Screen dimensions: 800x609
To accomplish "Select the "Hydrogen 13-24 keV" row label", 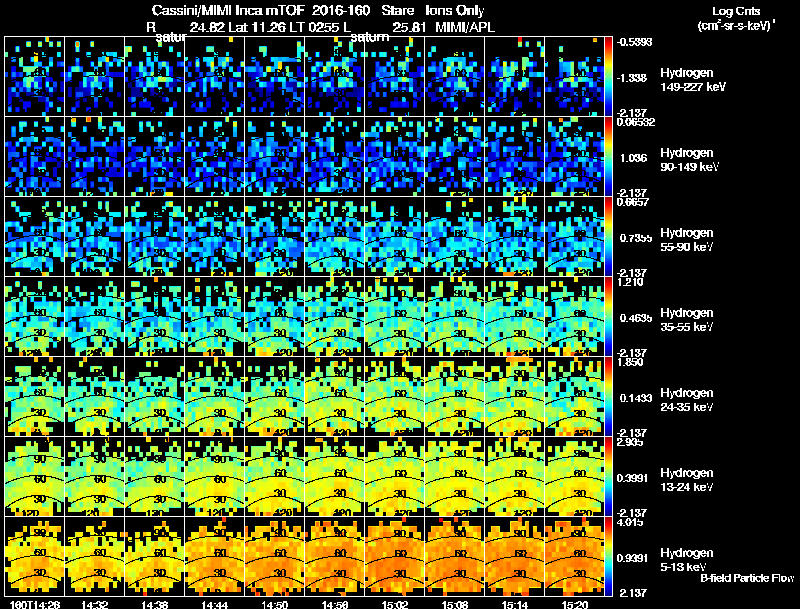I will (686, 480).
